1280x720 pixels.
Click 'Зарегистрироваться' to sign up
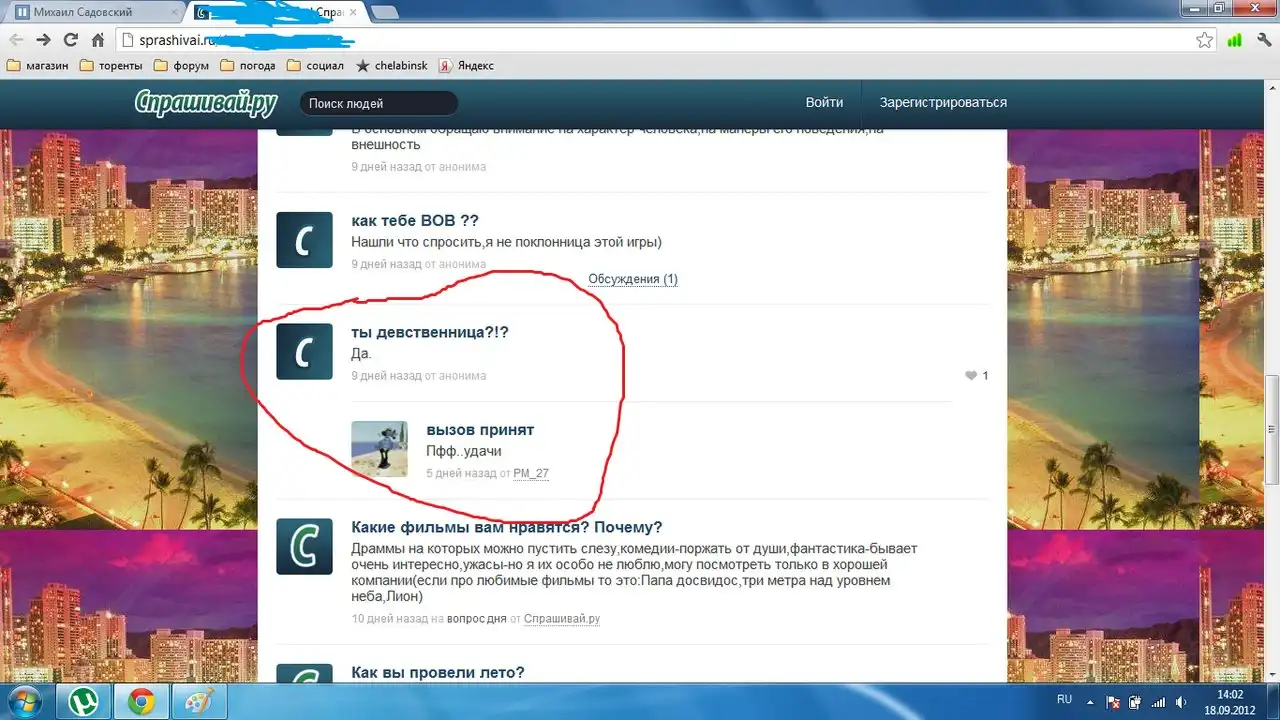(943, 103)
